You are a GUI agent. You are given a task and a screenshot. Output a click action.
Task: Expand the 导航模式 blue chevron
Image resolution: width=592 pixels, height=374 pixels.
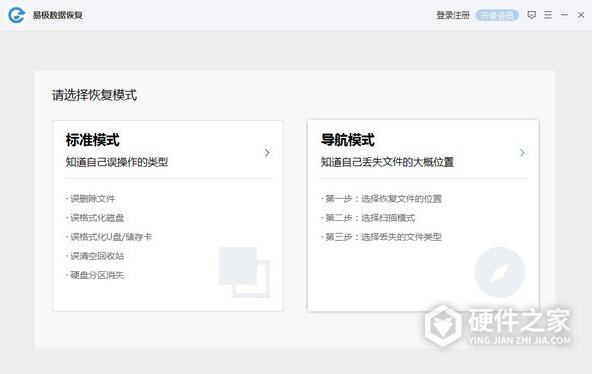click(x=522, y=153)
